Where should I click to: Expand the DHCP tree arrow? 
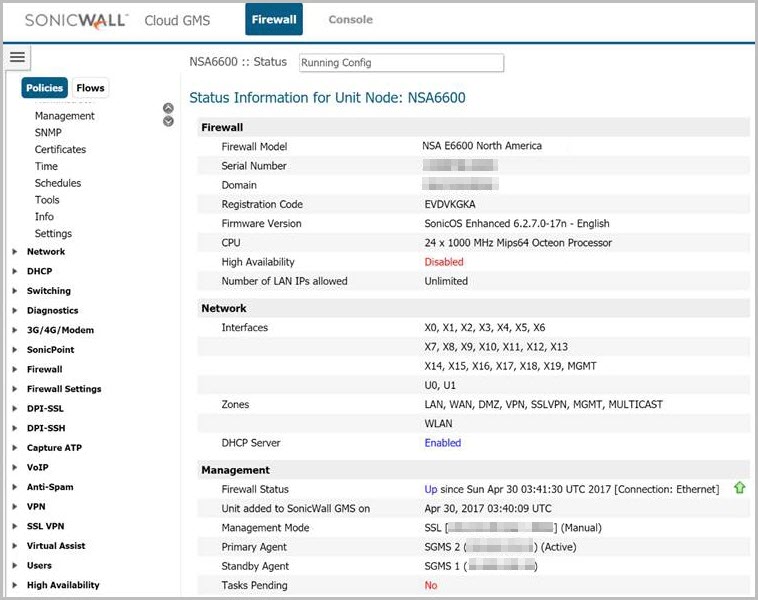tap(15, 271)
